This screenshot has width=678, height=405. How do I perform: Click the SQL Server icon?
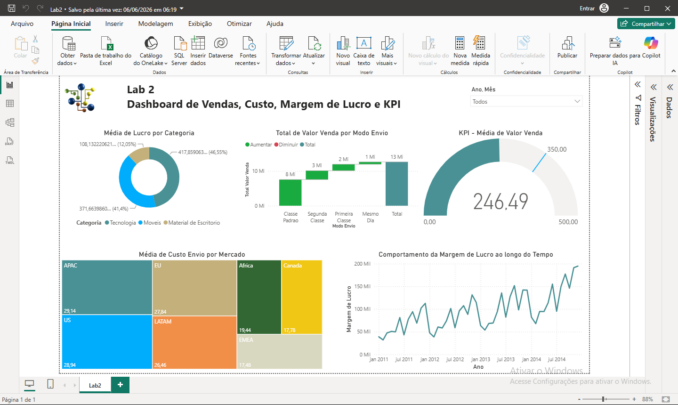[179, 44]
